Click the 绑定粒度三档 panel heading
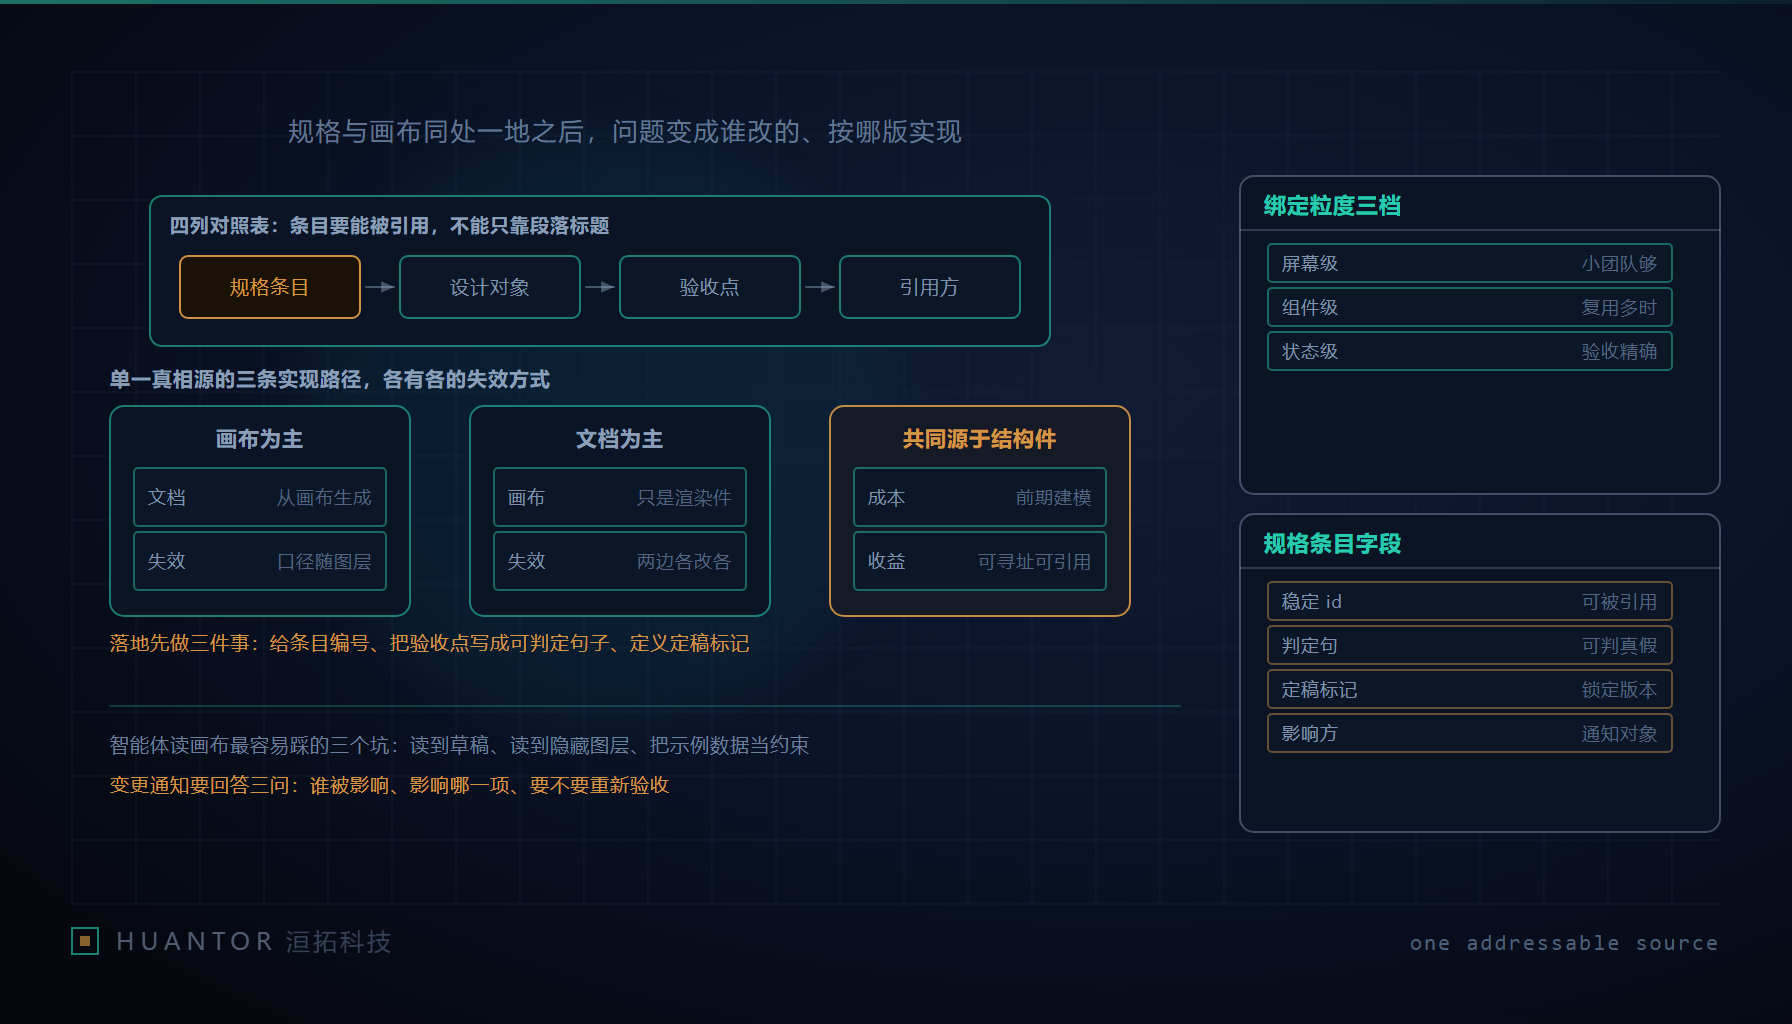Screen dimensions: 1792x1024 click(1333, 206)
